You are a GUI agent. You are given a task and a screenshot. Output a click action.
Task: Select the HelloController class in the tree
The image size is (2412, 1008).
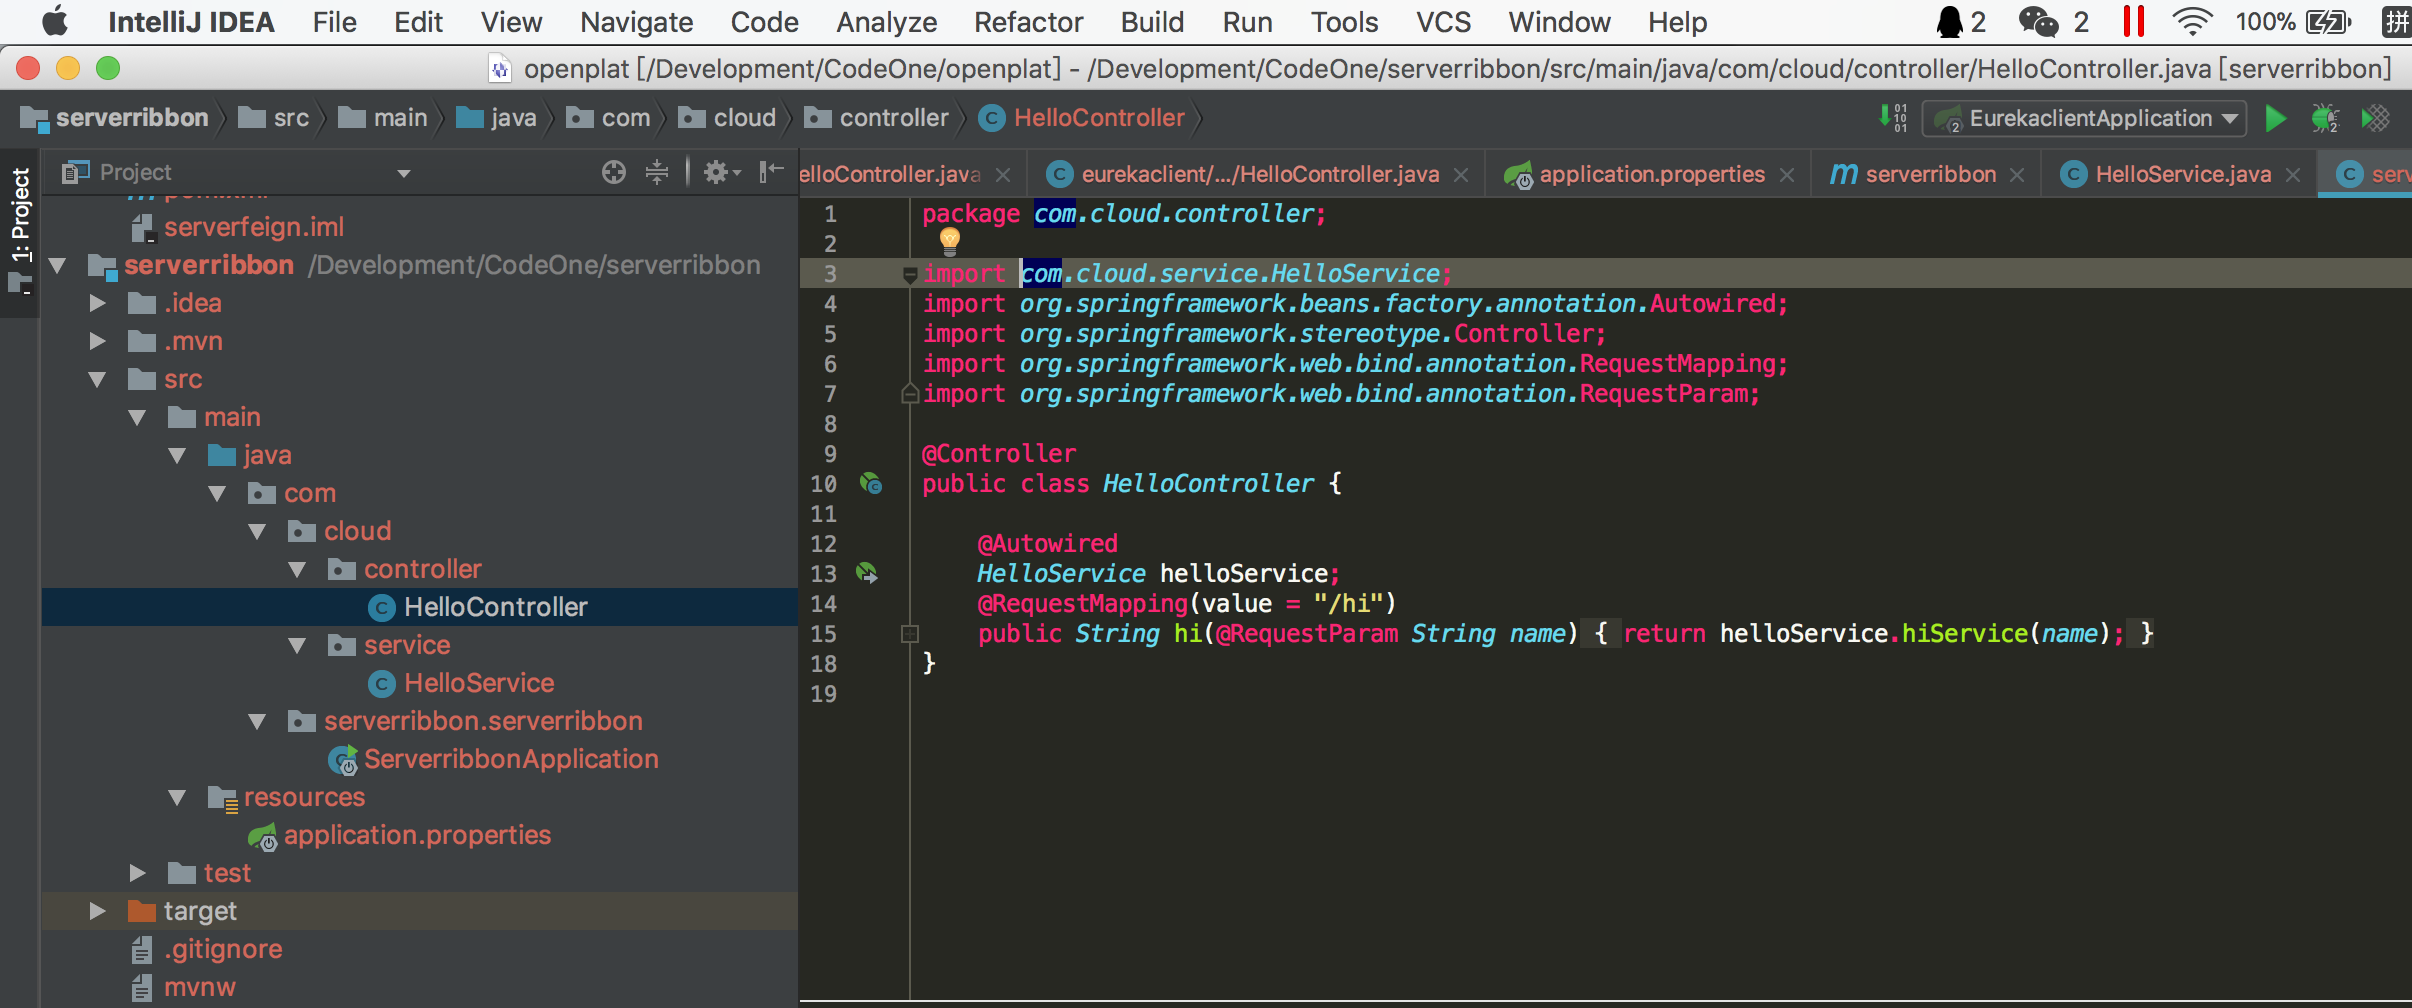(x=495, y=607)
